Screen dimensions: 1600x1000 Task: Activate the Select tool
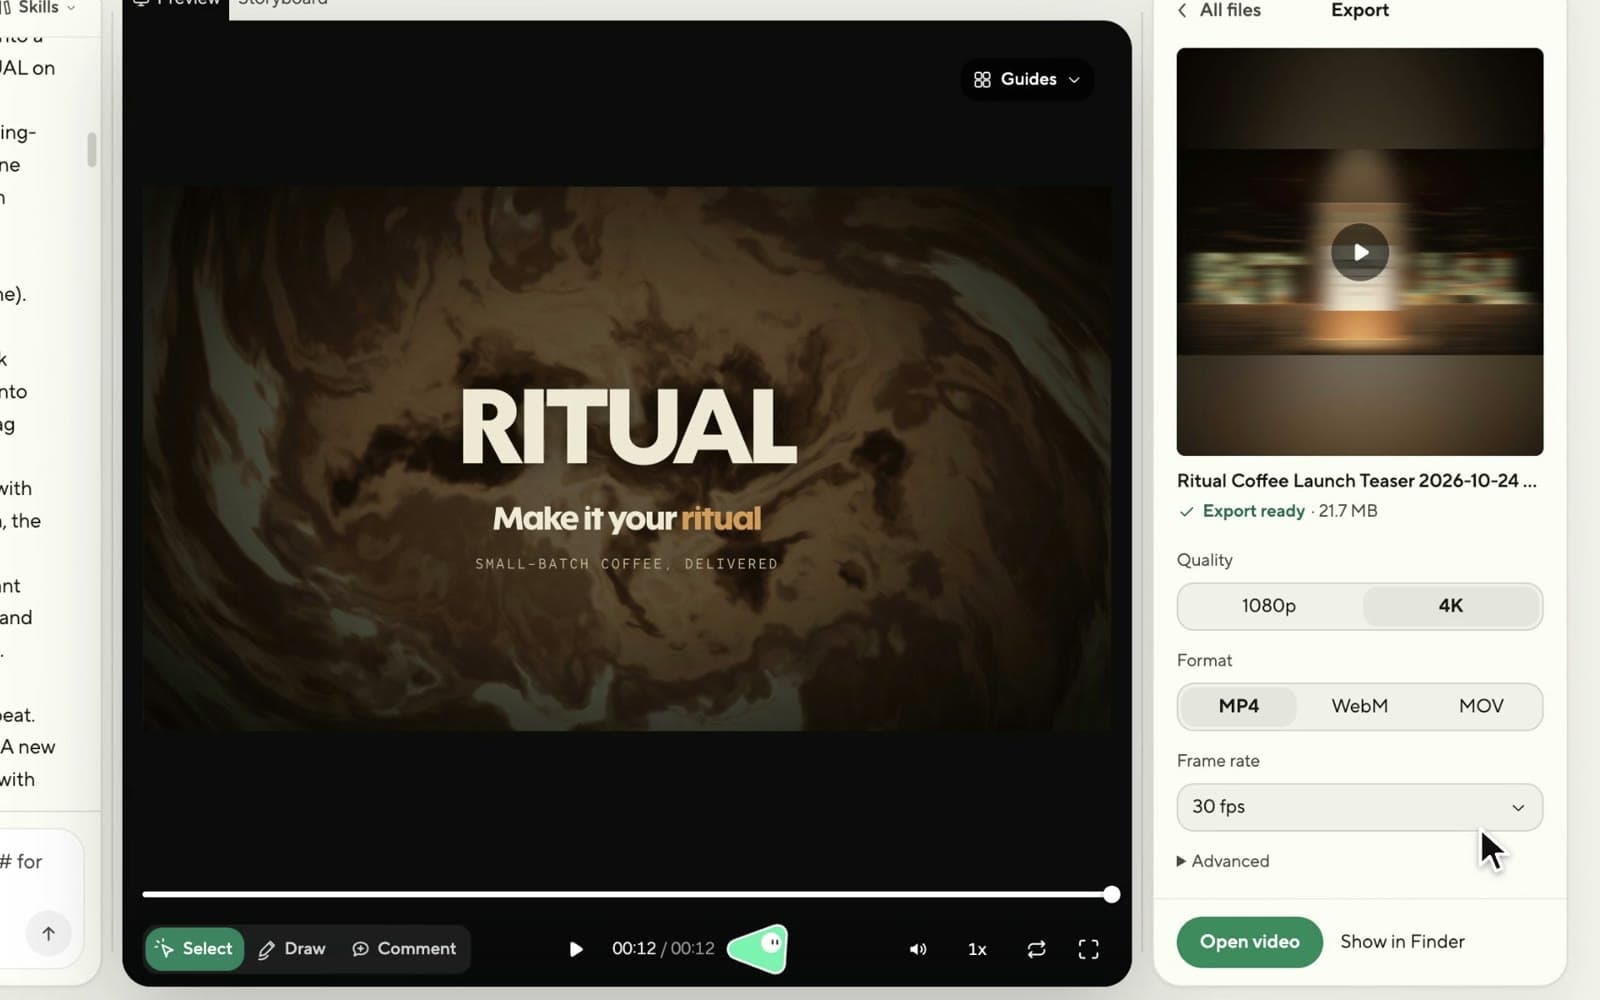point(195,949)
